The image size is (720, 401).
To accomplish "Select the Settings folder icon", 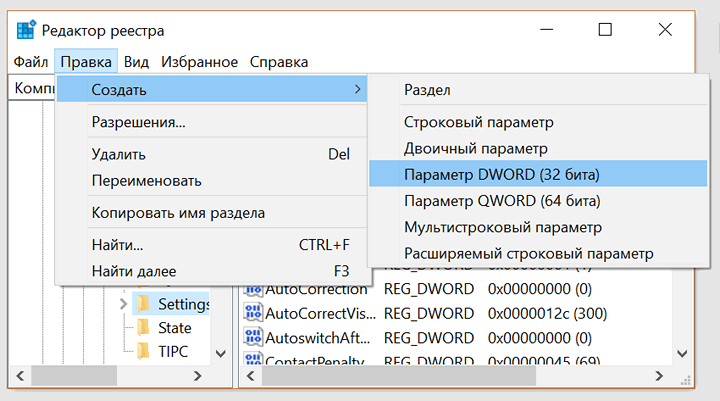I will click(143, 304).
